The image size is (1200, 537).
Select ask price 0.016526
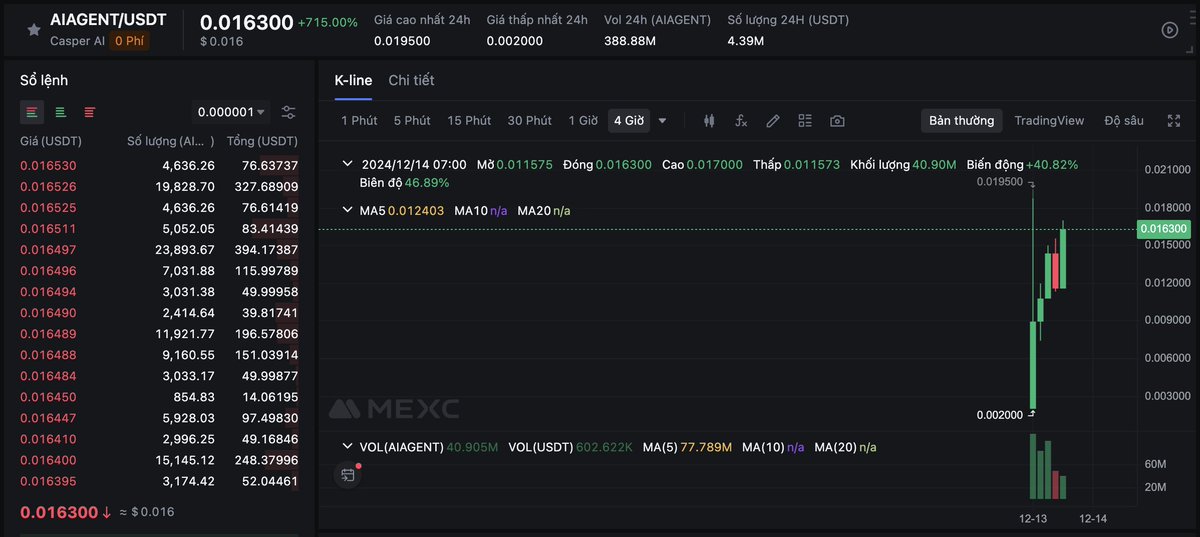click(48, 187)
